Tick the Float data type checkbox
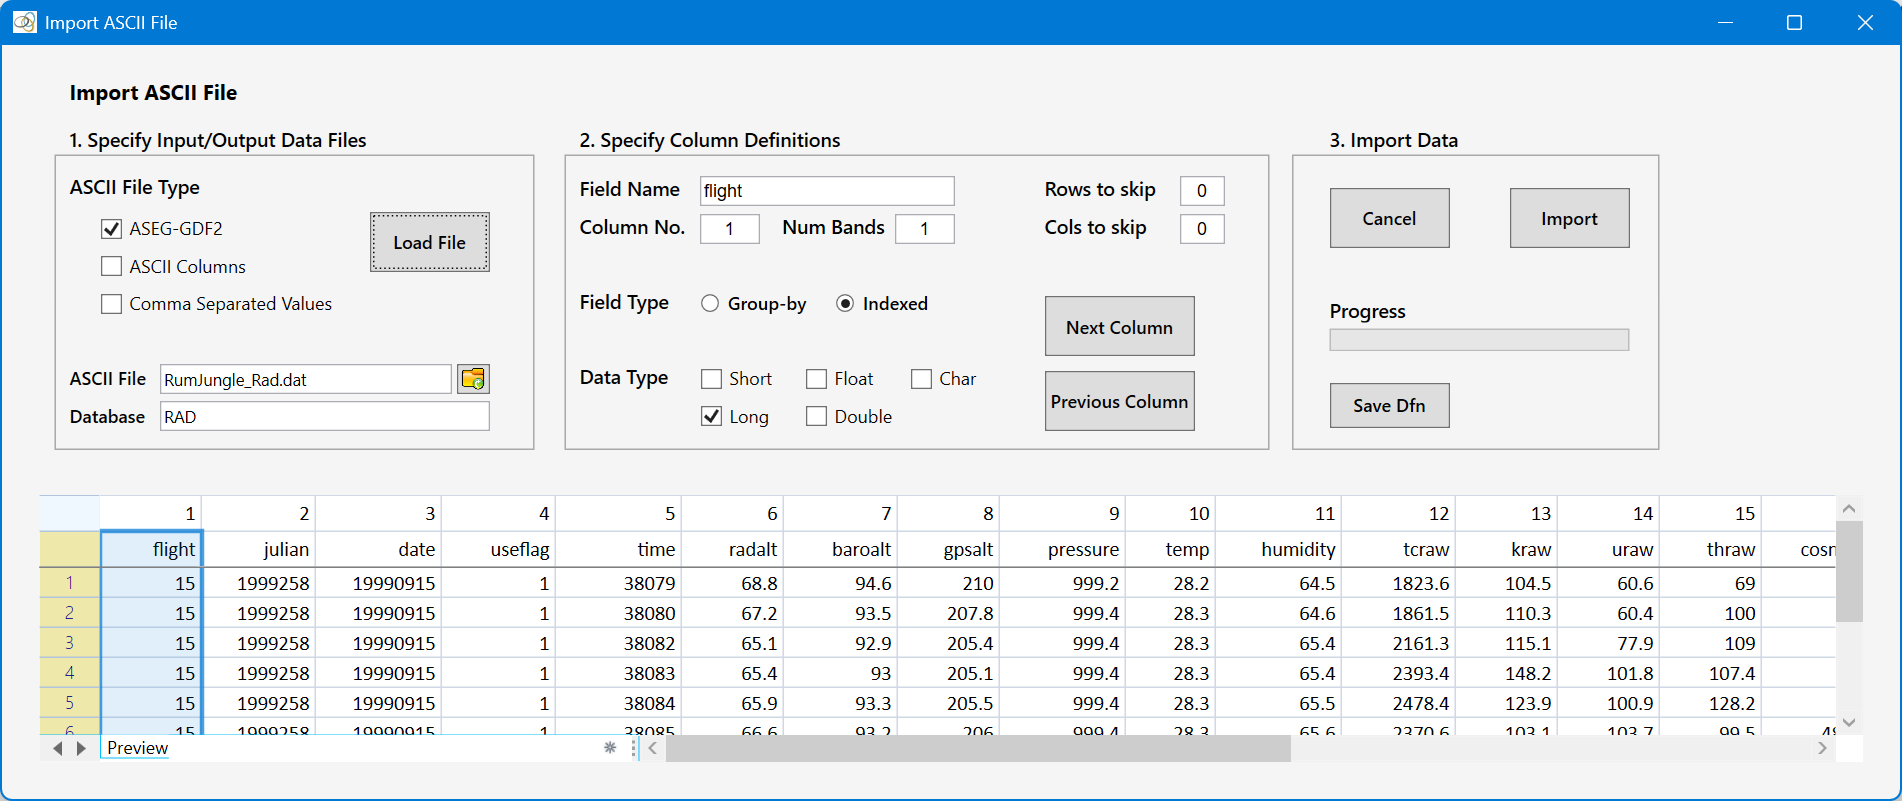The image size is (1902, 801). point(817,379)
